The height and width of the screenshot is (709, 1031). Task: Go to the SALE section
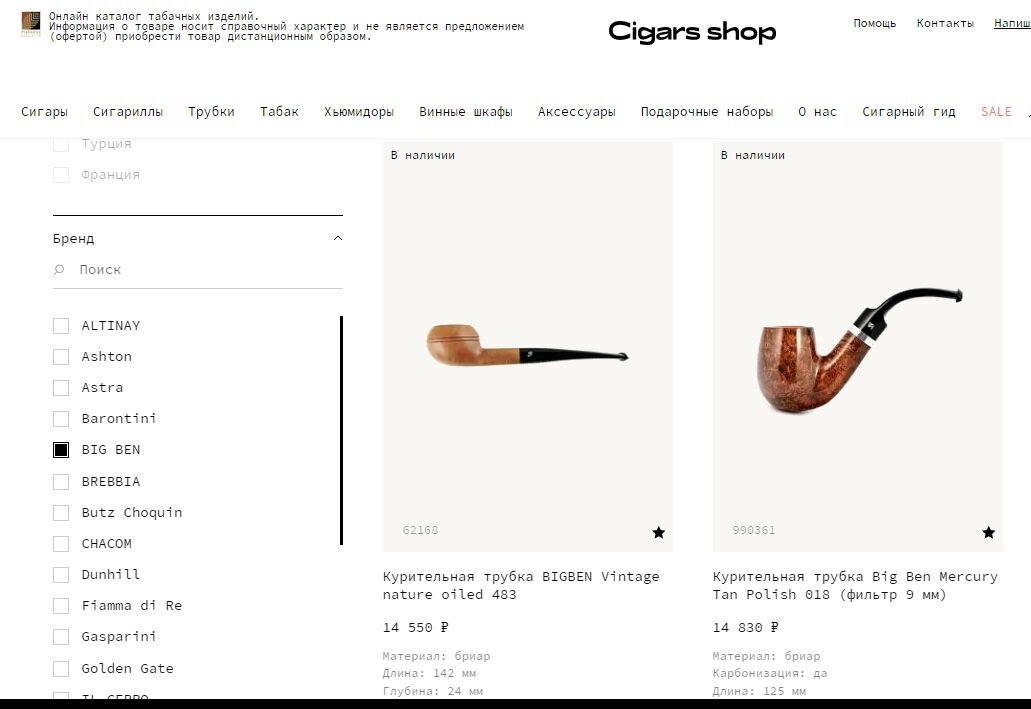996,112
